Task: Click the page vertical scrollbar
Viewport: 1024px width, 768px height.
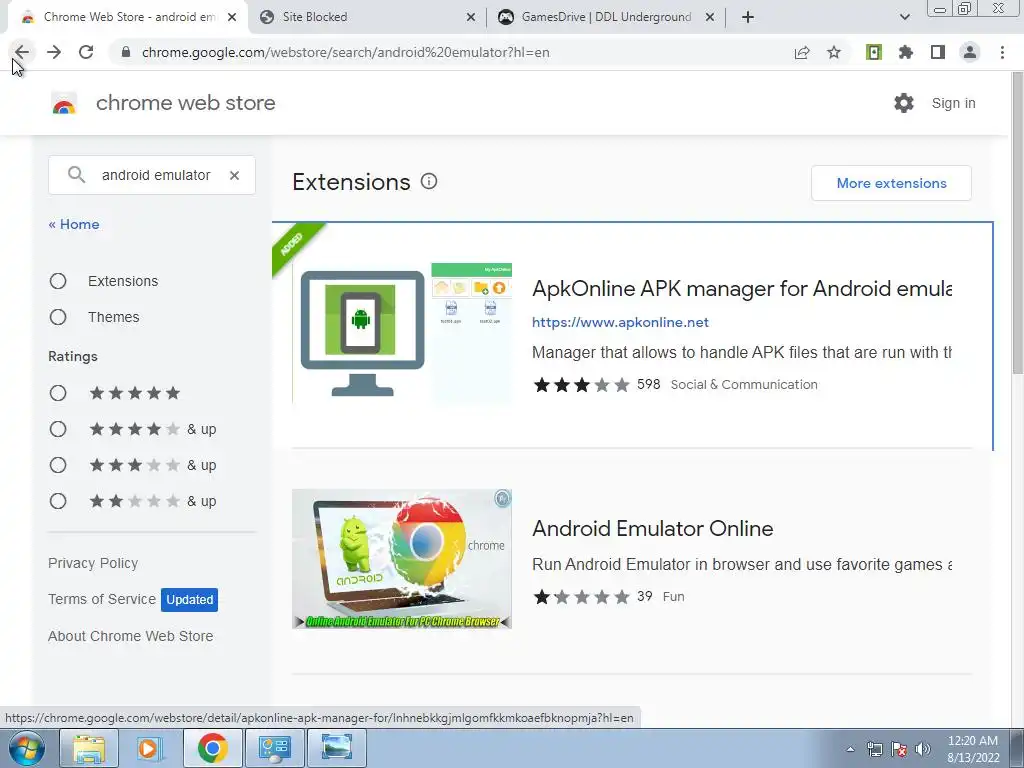Action: (x=1017, y=224)
